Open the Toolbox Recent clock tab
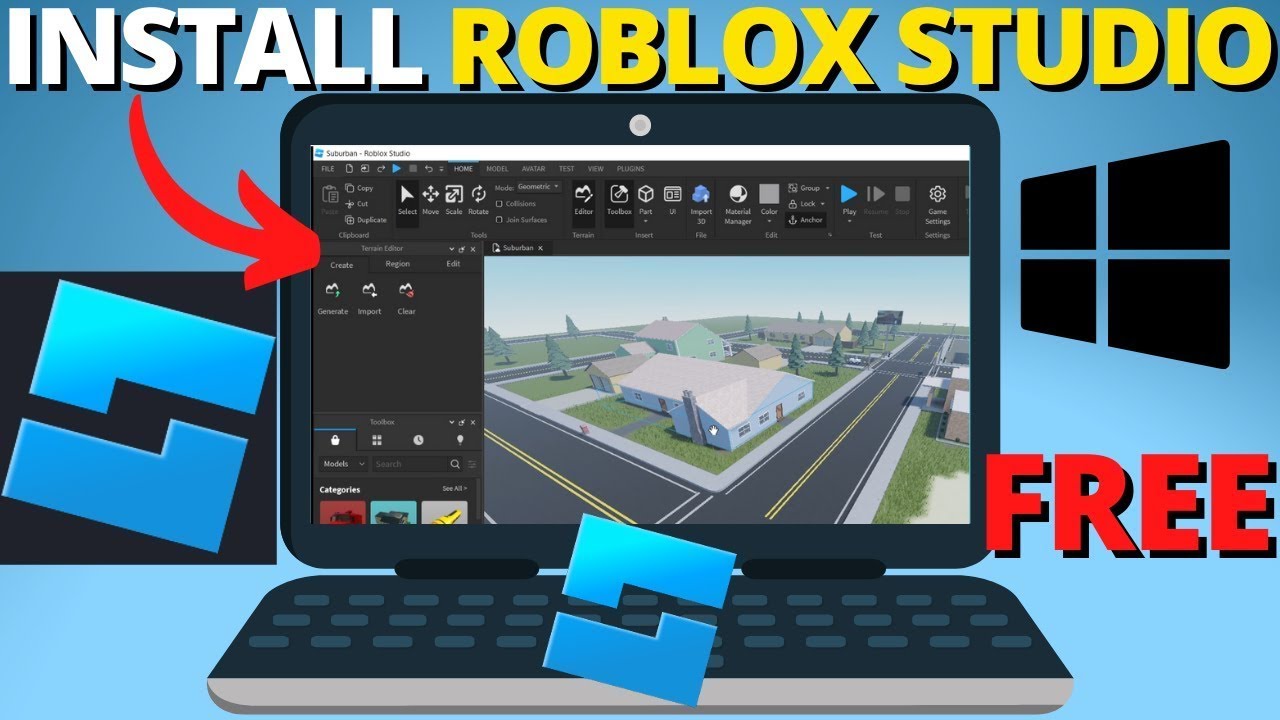1280x720 pixels. tap(418, 439)
